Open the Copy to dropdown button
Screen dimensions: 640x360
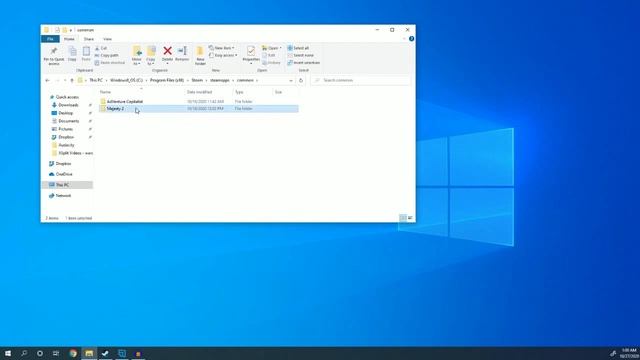pos(151,56)
